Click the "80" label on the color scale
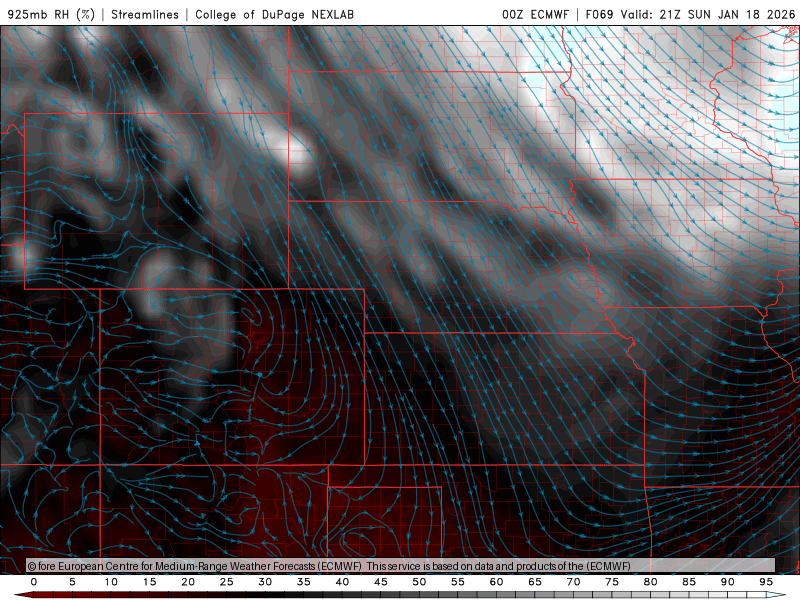800x600 pixels. click(x=651, y=582)
